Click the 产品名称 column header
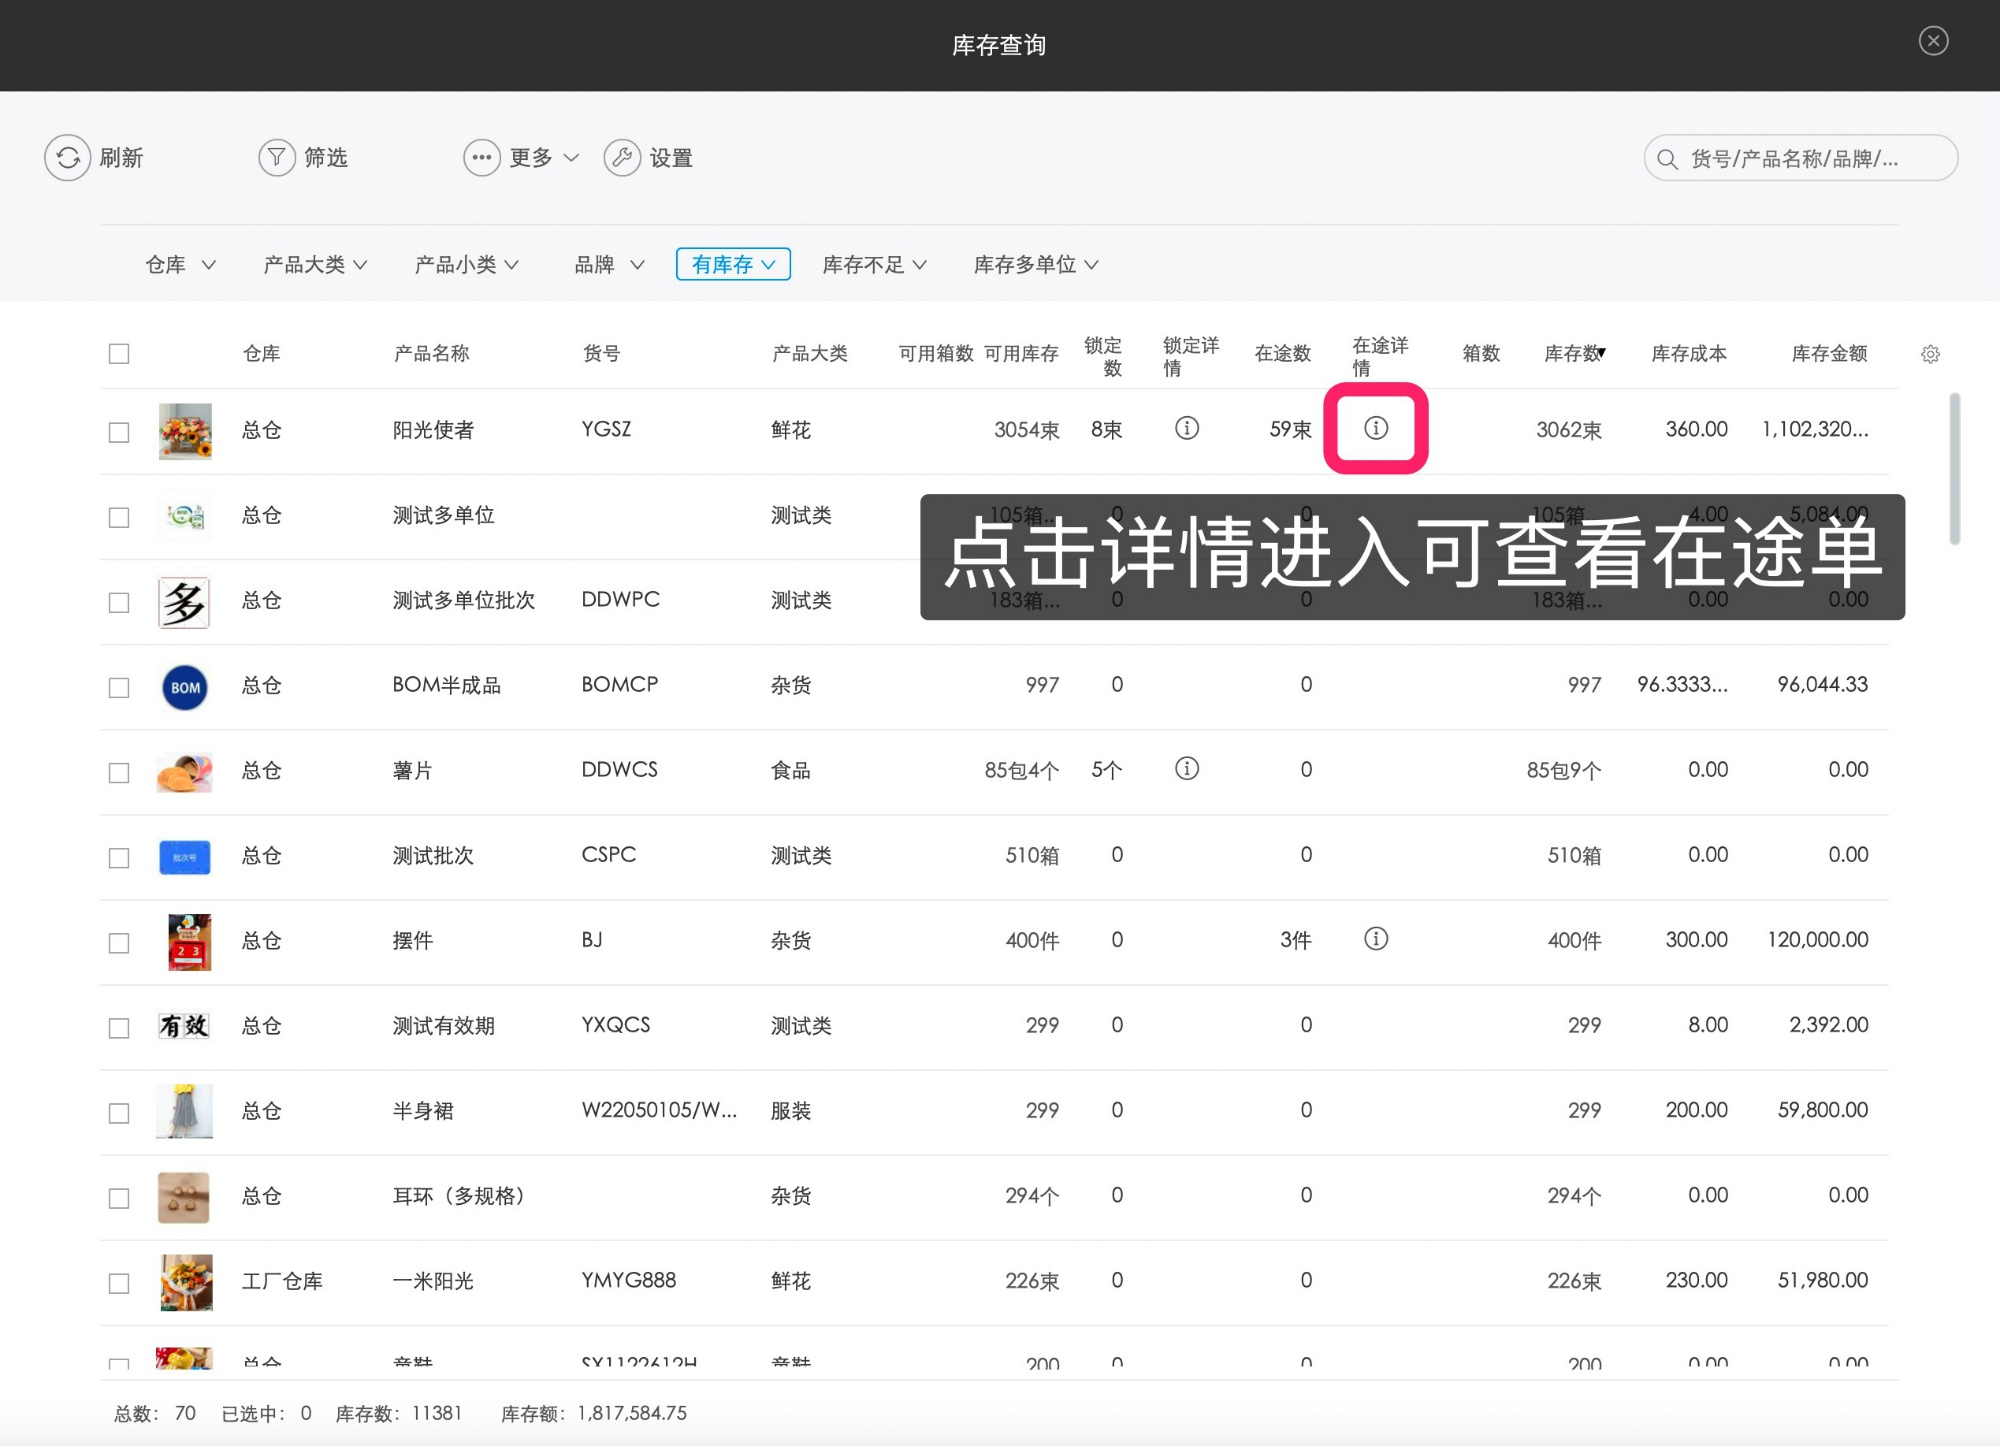2000x1446 pixels. [432, 354]
